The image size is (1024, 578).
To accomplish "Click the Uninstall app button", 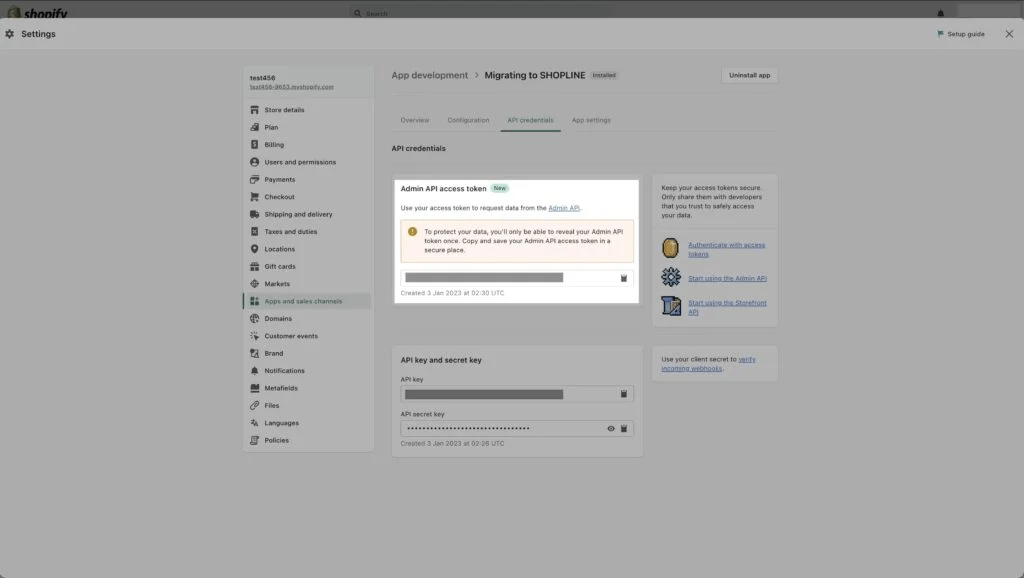I will (749, 75).
